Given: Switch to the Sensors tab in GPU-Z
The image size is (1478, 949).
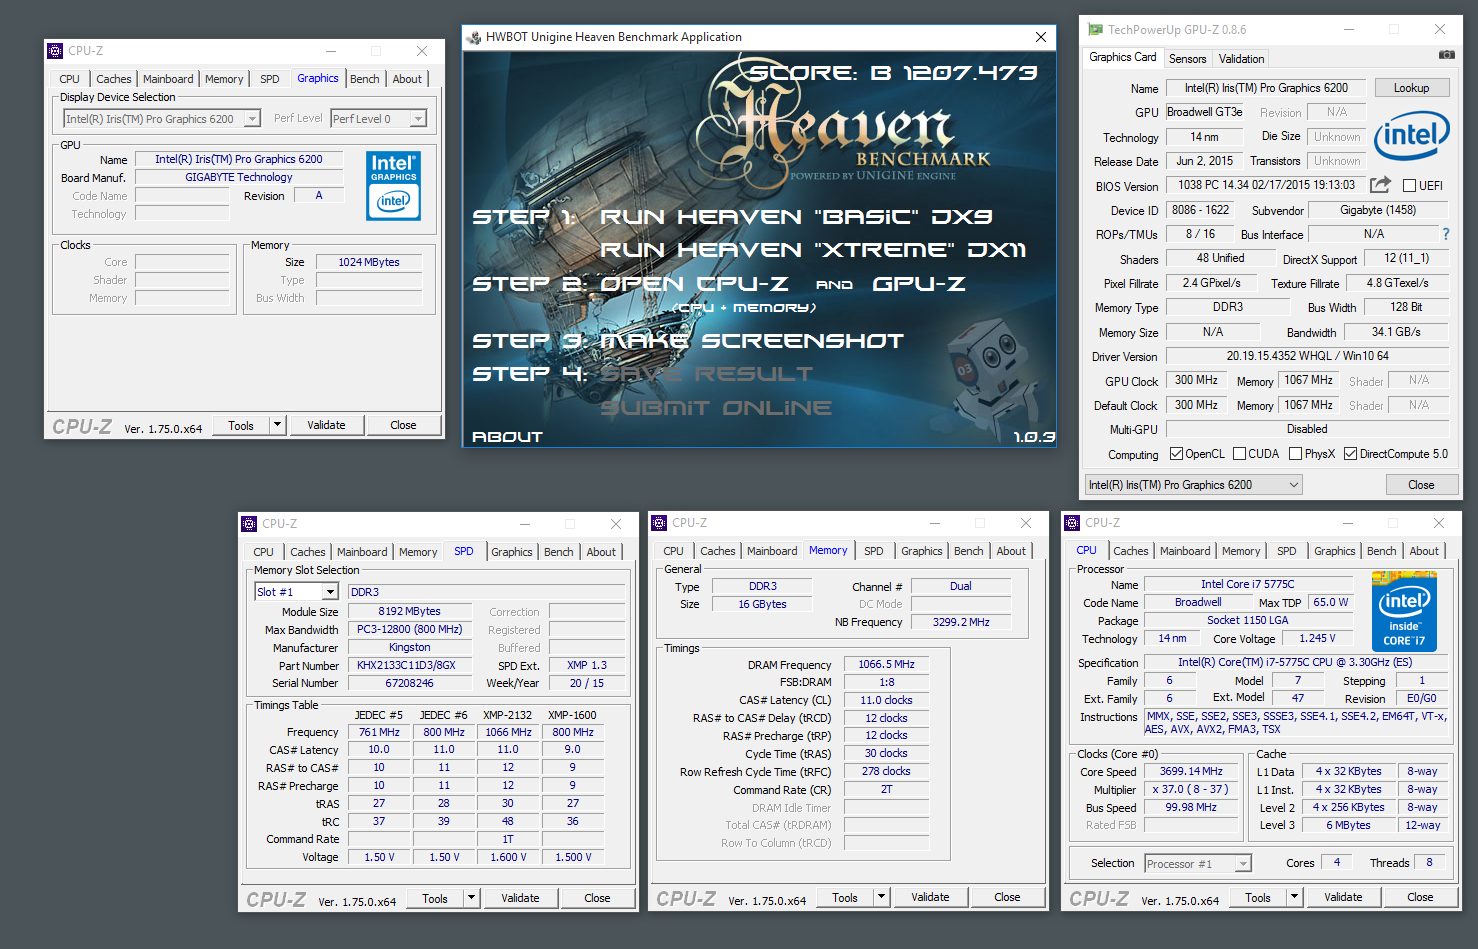Looking at the screenshot, I should [x=1188, y=59].
